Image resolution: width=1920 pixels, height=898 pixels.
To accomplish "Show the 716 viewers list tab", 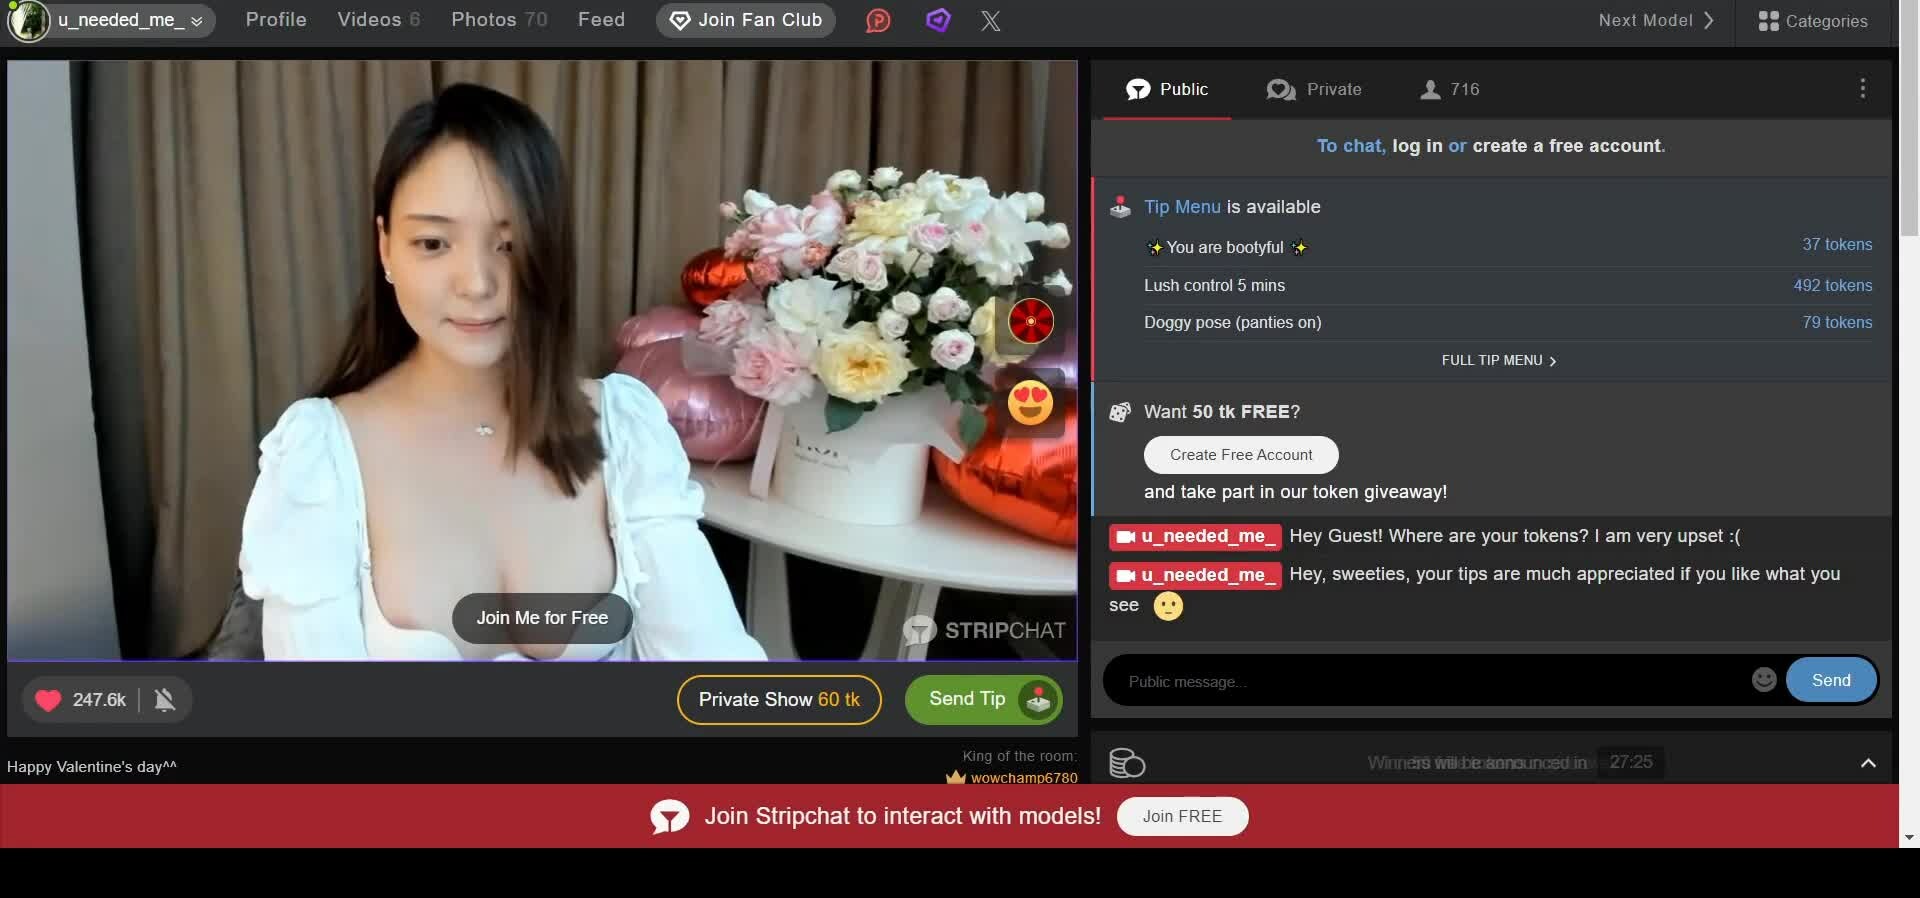I will [x=1449, y=89].
